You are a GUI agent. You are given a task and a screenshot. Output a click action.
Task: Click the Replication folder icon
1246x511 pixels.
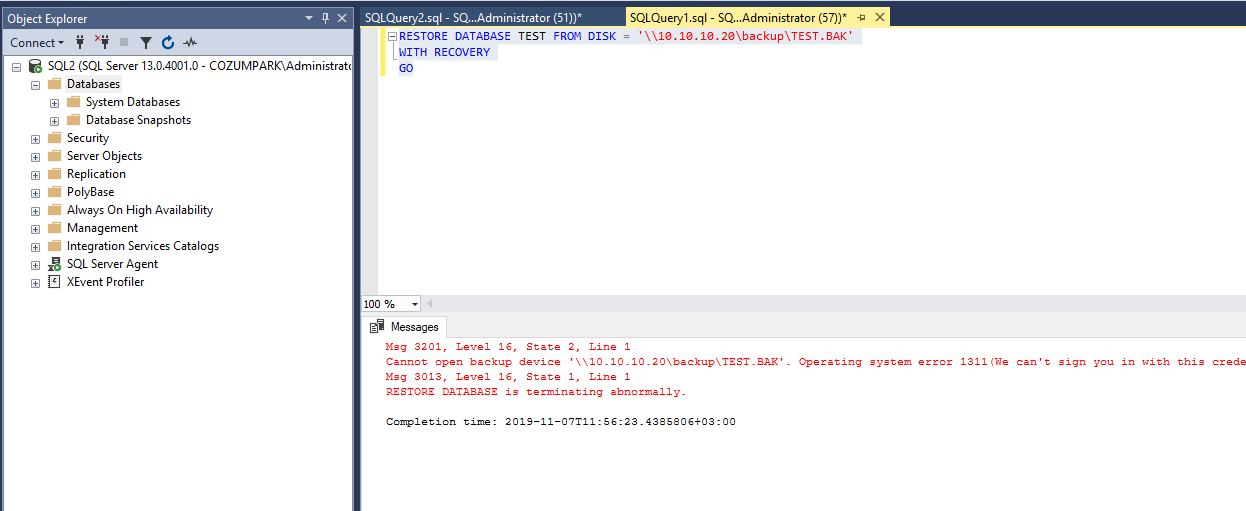click(55, 174)
